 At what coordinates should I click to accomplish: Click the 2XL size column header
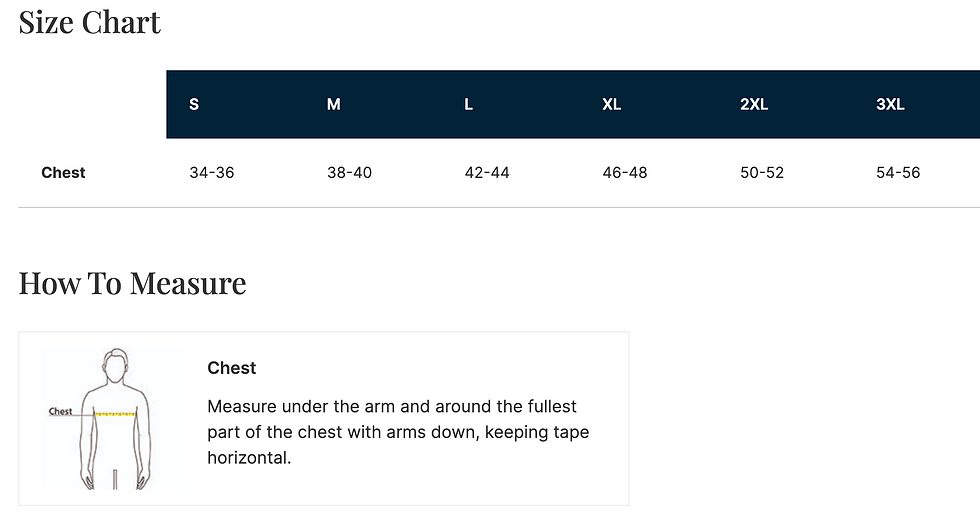pos(754,104)
